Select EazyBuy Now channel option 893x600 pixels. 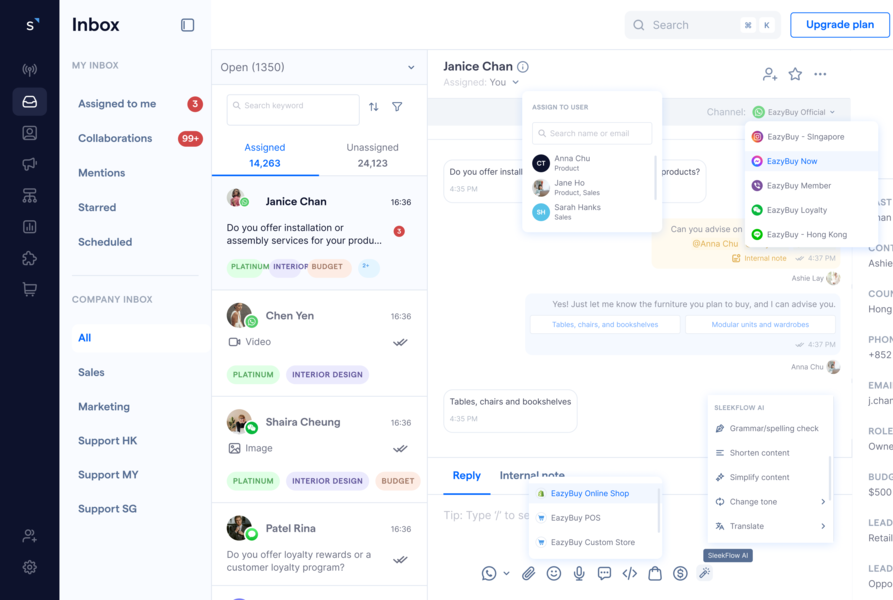click(811, 161)
